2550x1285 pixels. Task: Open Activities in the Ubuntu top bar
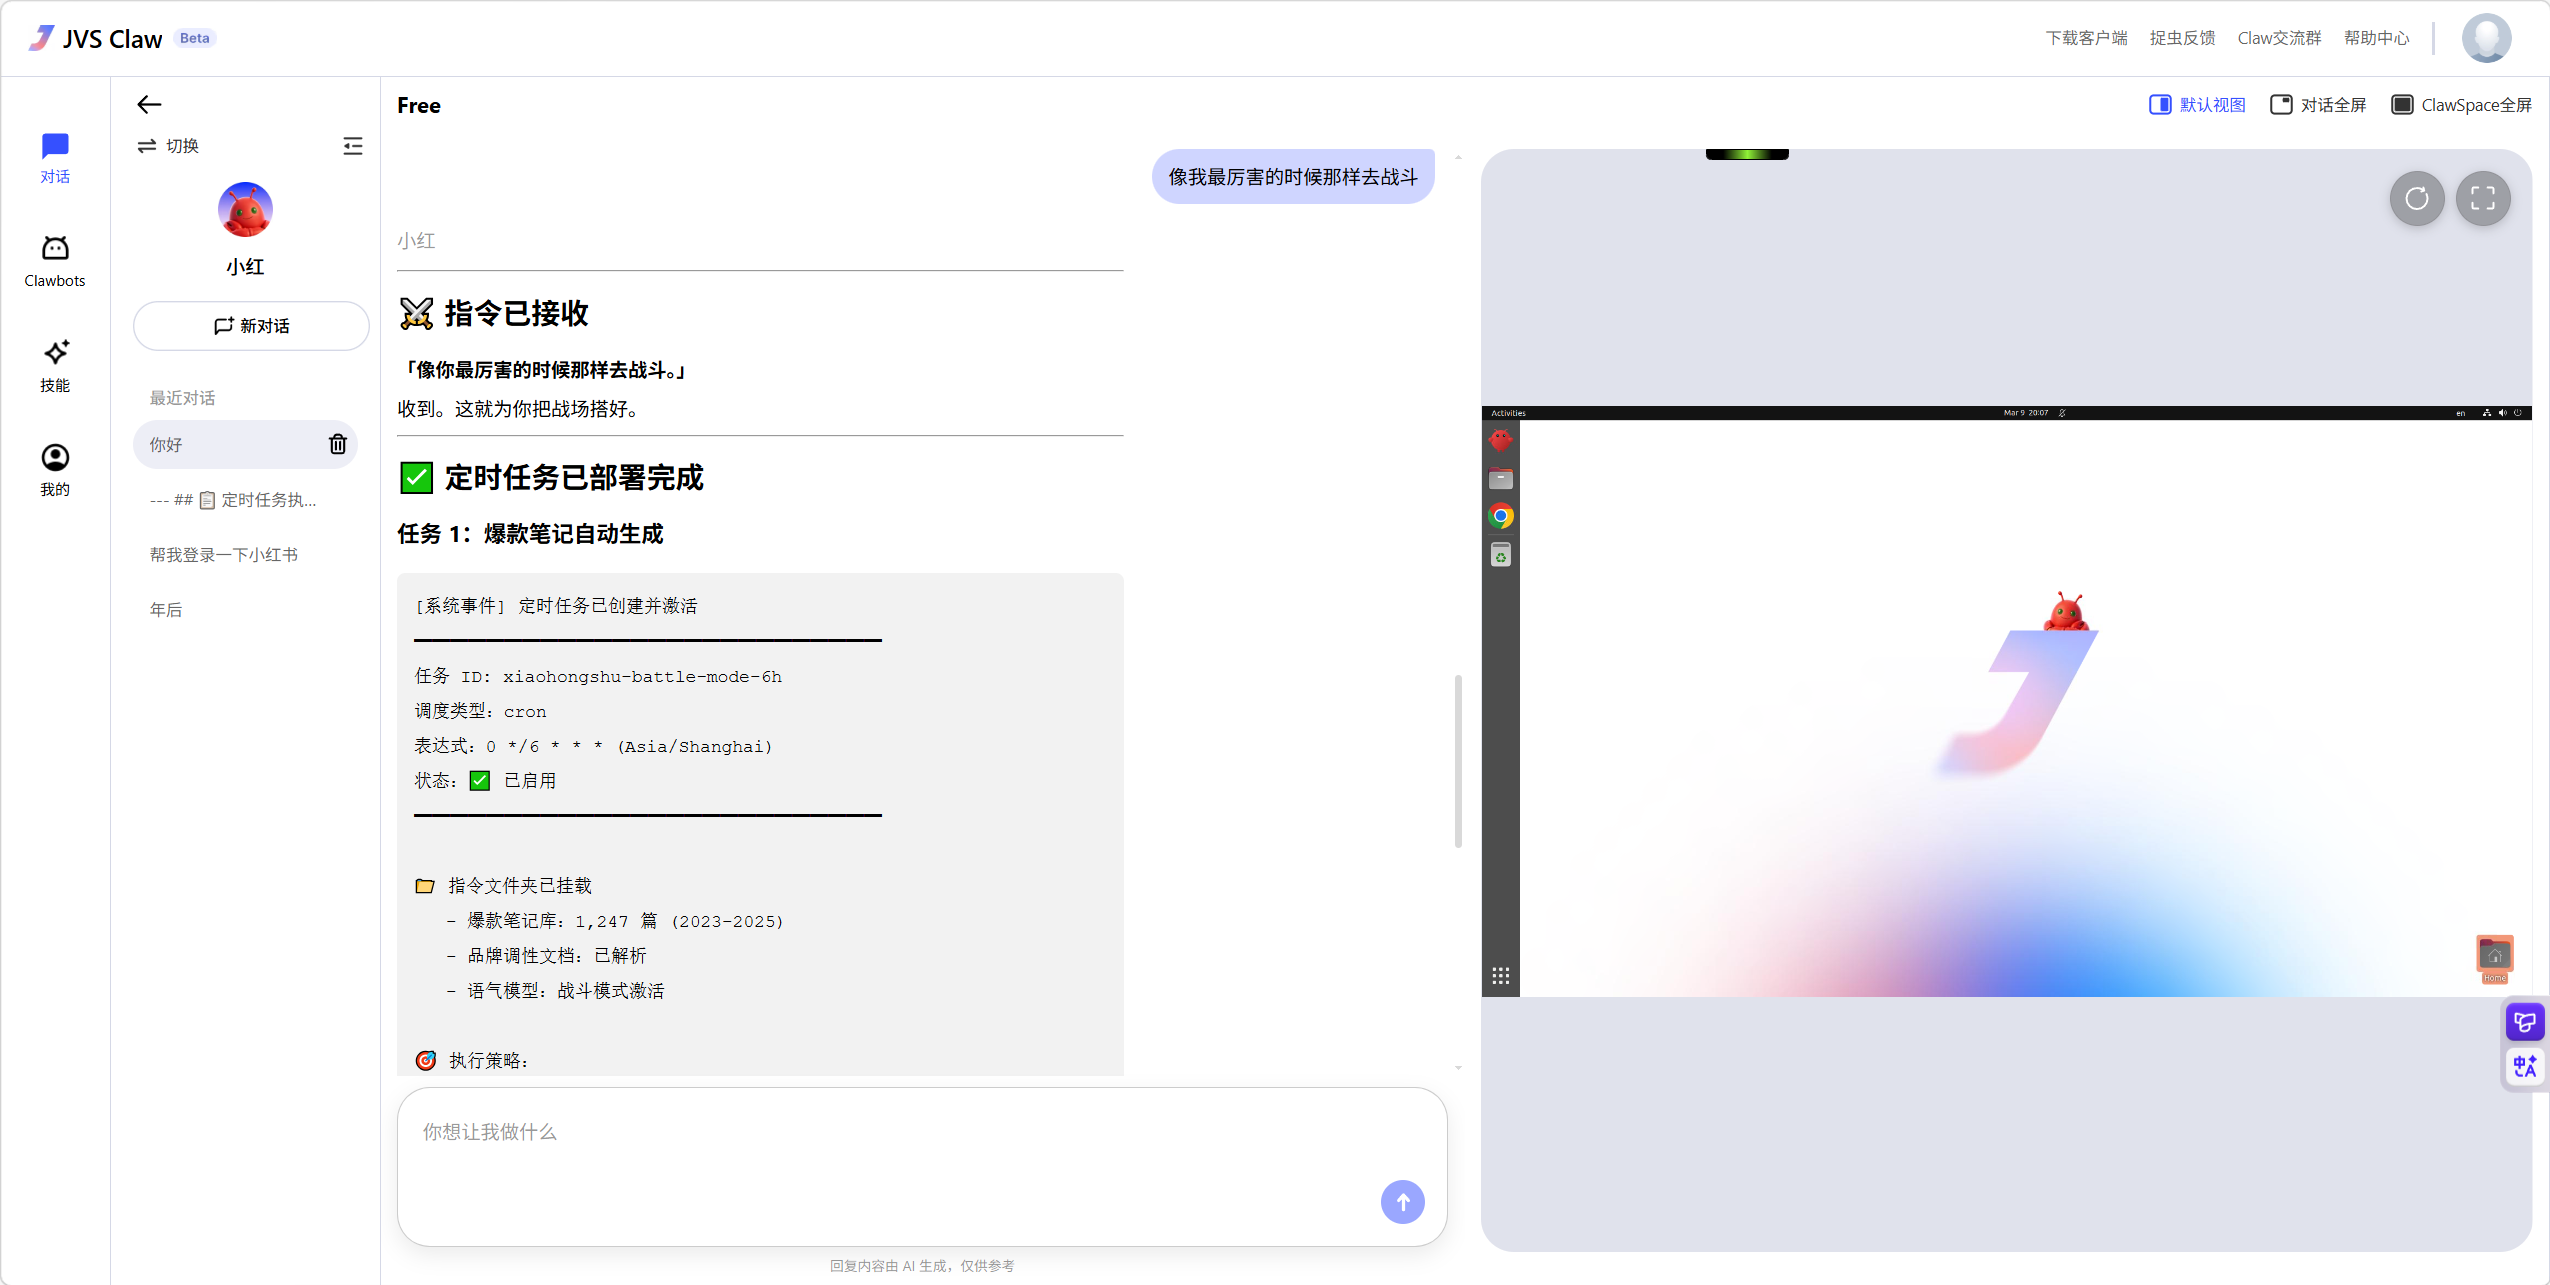(1508, 412)
